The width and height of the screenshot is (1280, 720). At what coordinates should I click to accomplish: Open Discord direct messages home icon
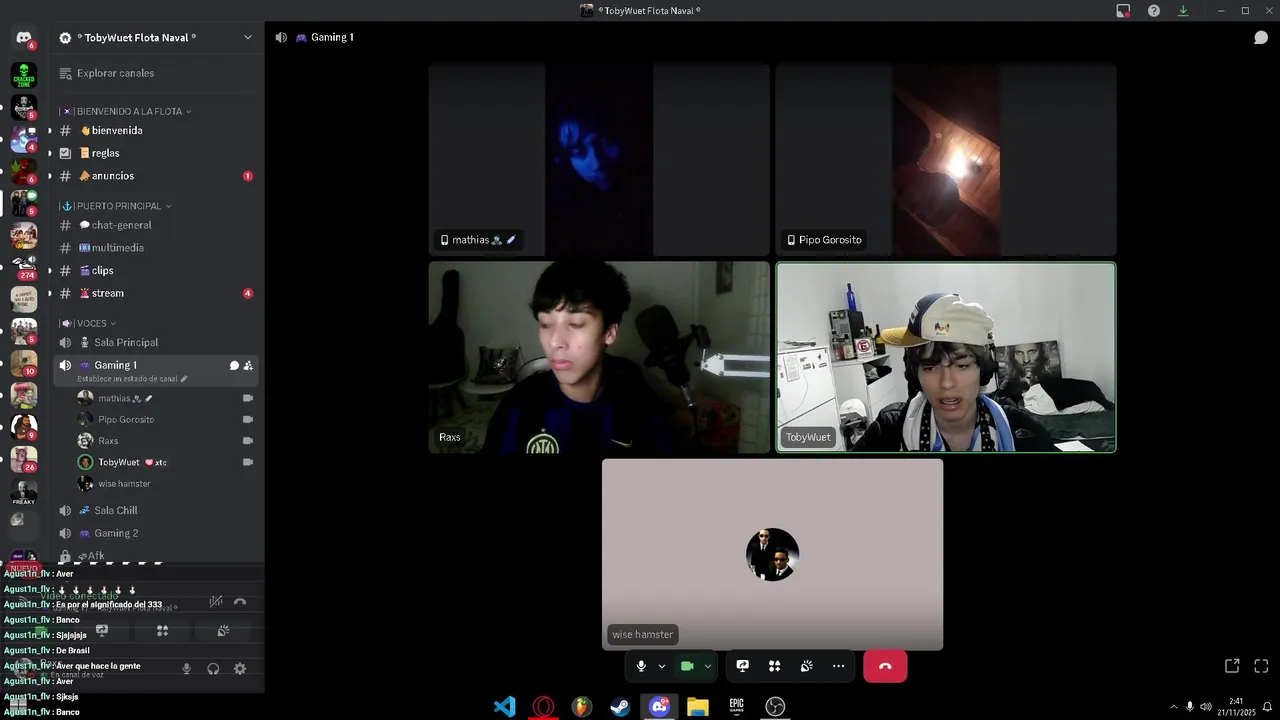point(24,38)
